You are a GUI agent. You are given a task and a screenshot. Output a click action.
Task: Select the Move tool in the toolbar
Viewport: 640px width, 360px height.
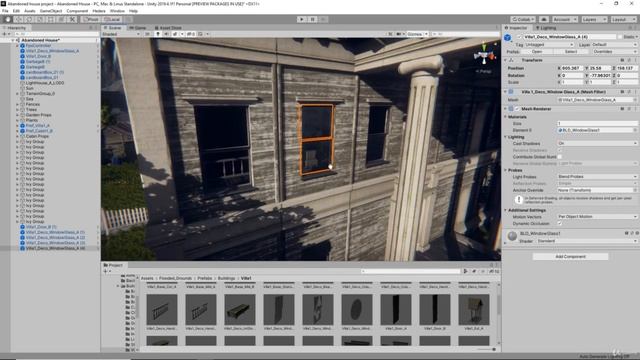point(18,19)
